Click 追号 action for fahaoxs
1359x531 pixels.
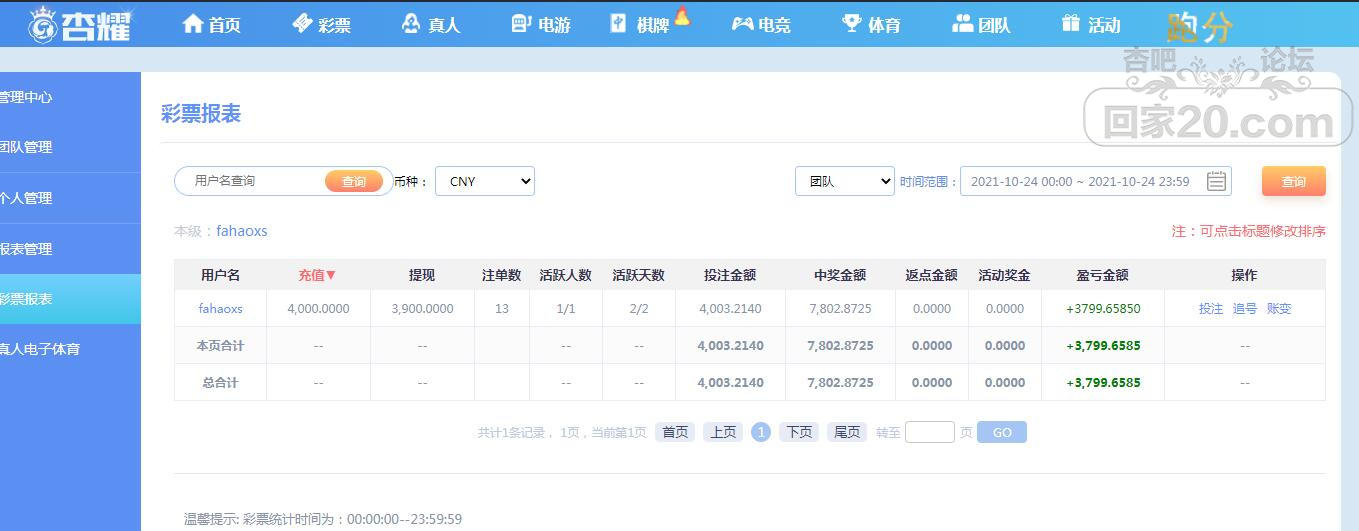[1245, 309]
